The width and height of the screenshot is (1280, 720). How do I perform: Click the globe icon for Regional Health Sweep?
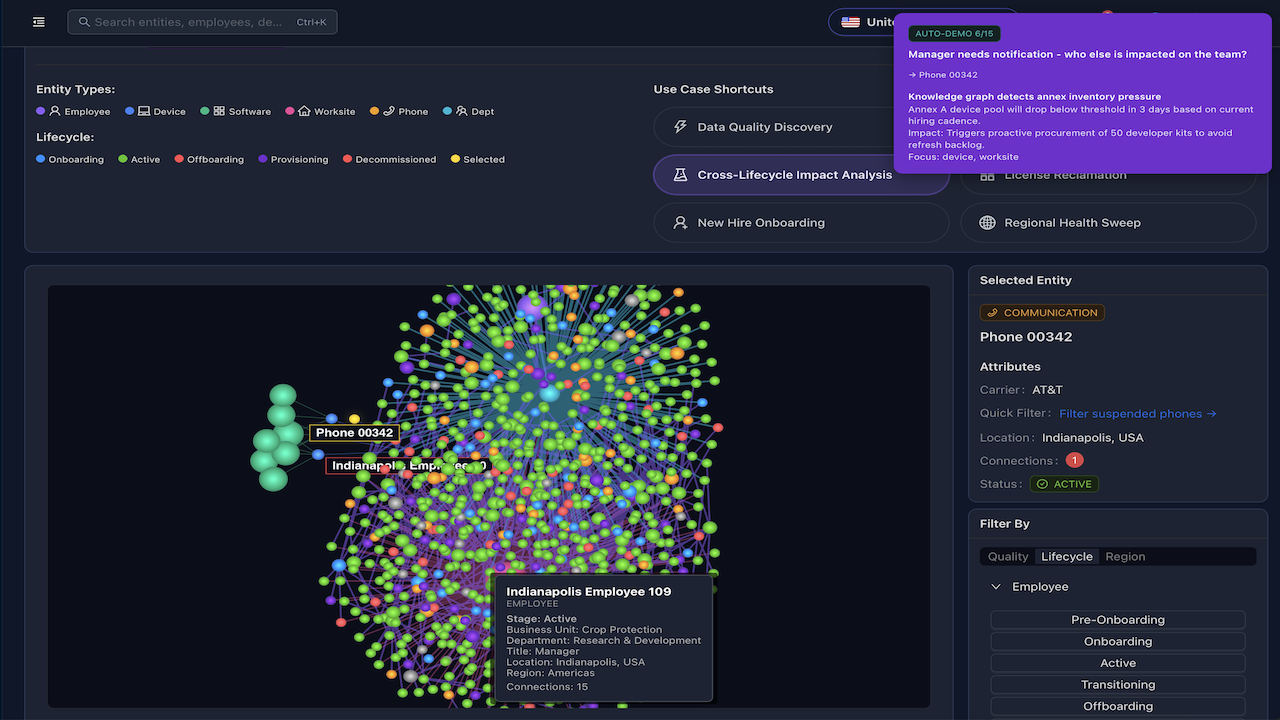pyautogui.click(x=987, y=223)
